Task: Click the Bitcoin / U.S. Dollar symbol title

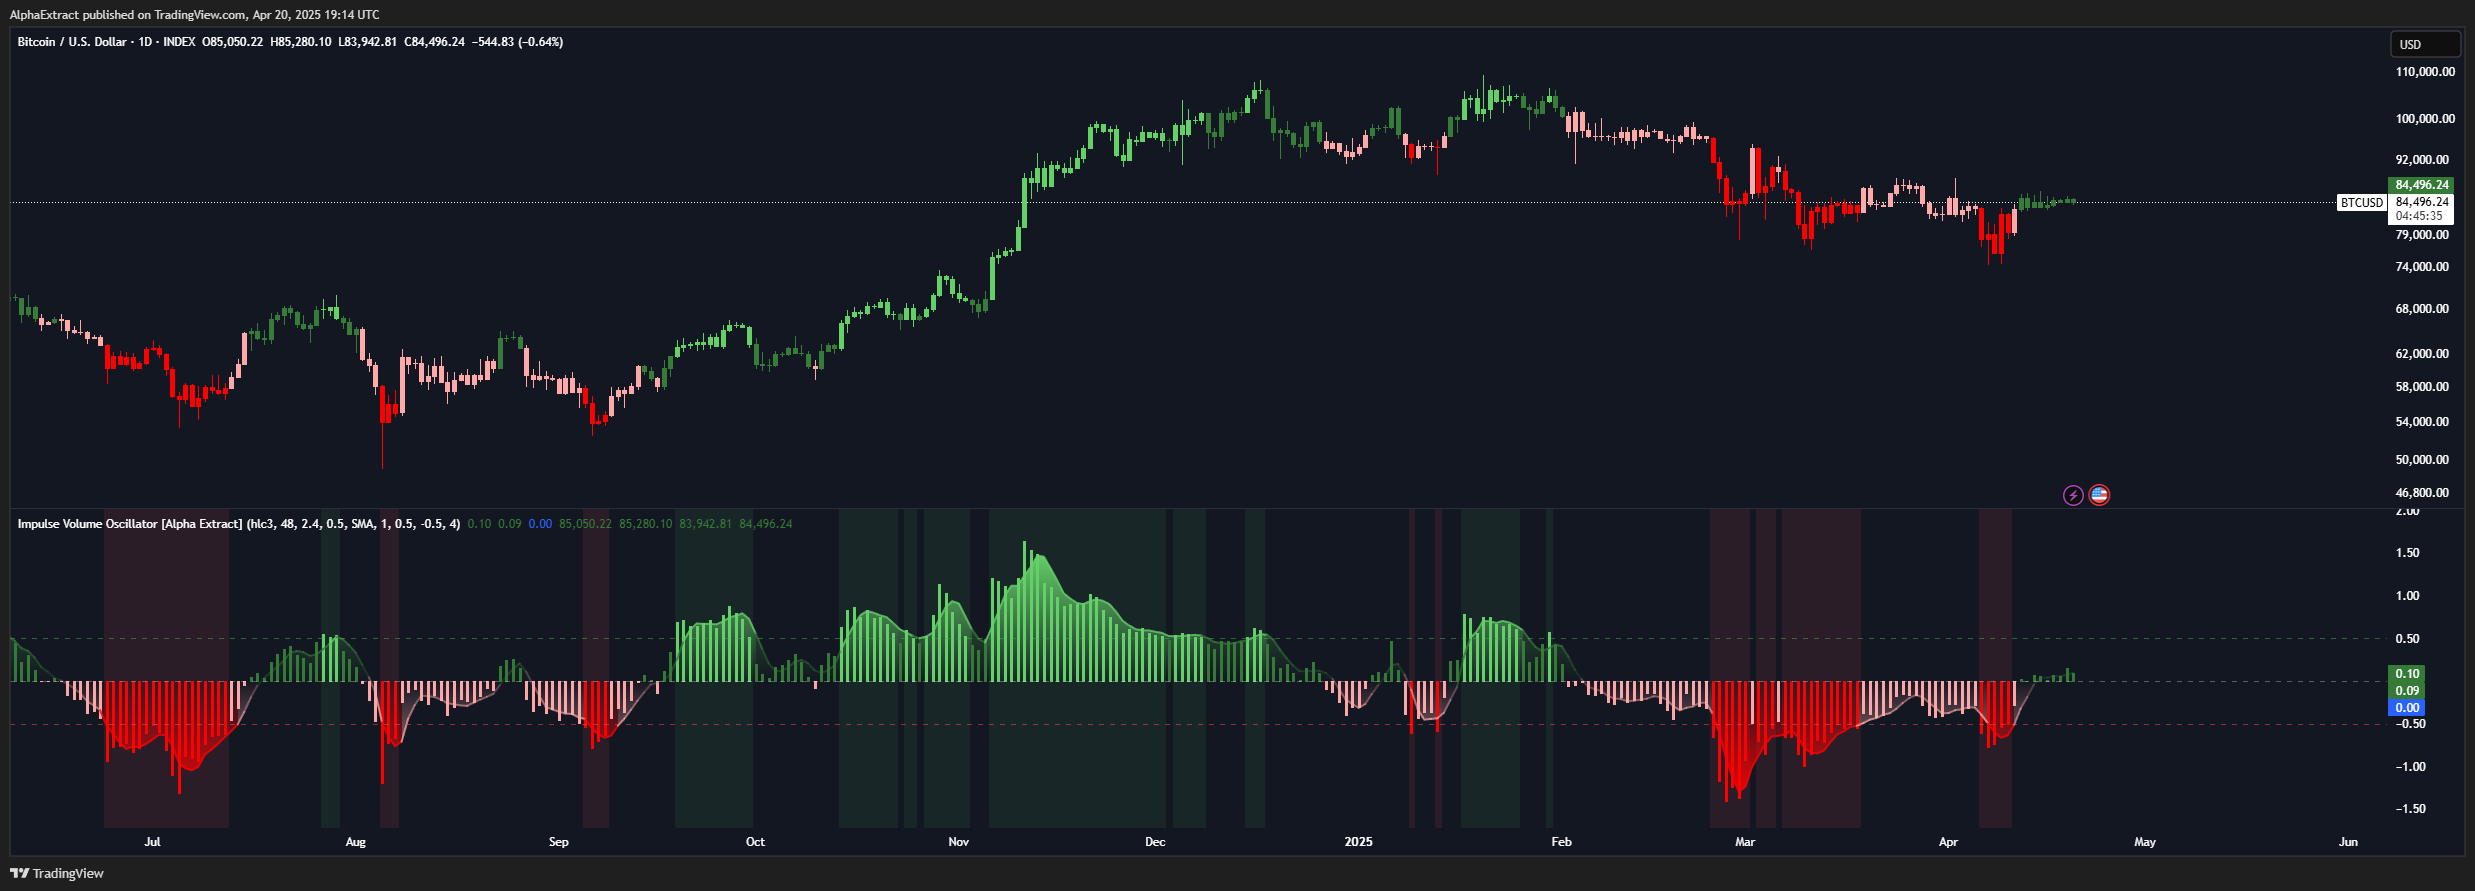Action: [74, 42]
